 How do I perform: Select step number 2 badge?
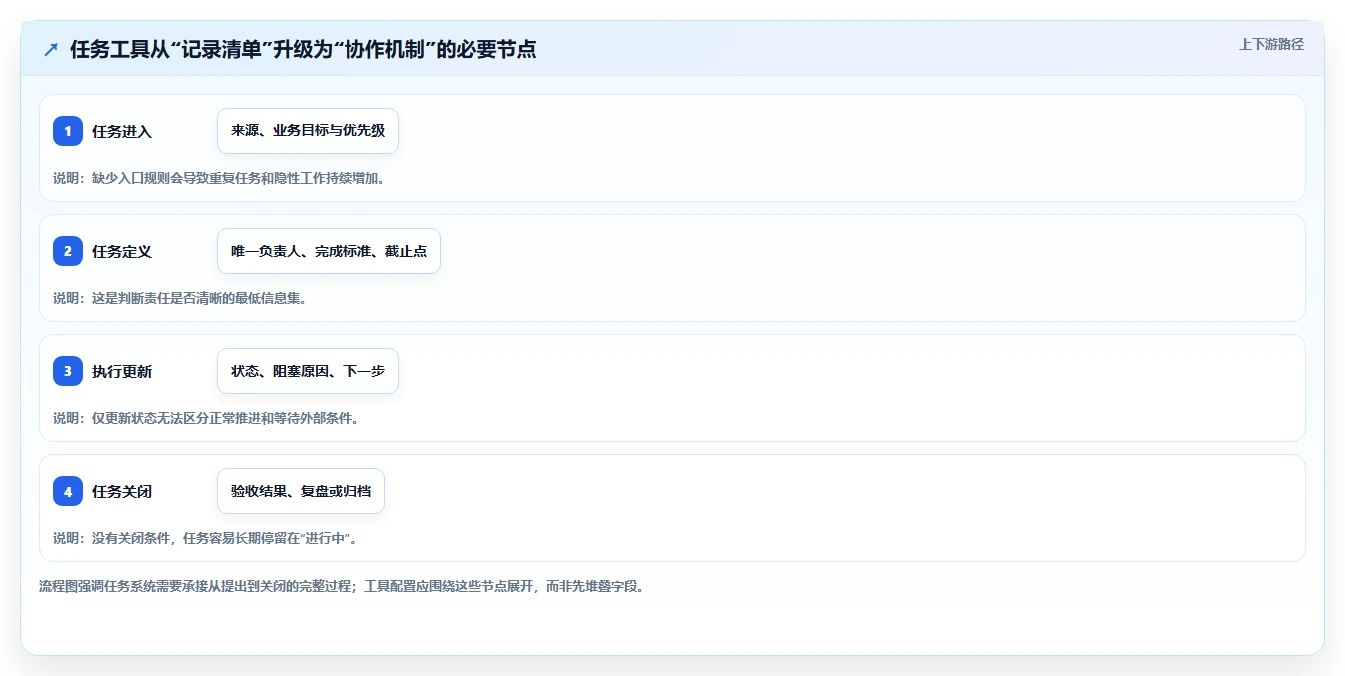(x=68, y=251)
